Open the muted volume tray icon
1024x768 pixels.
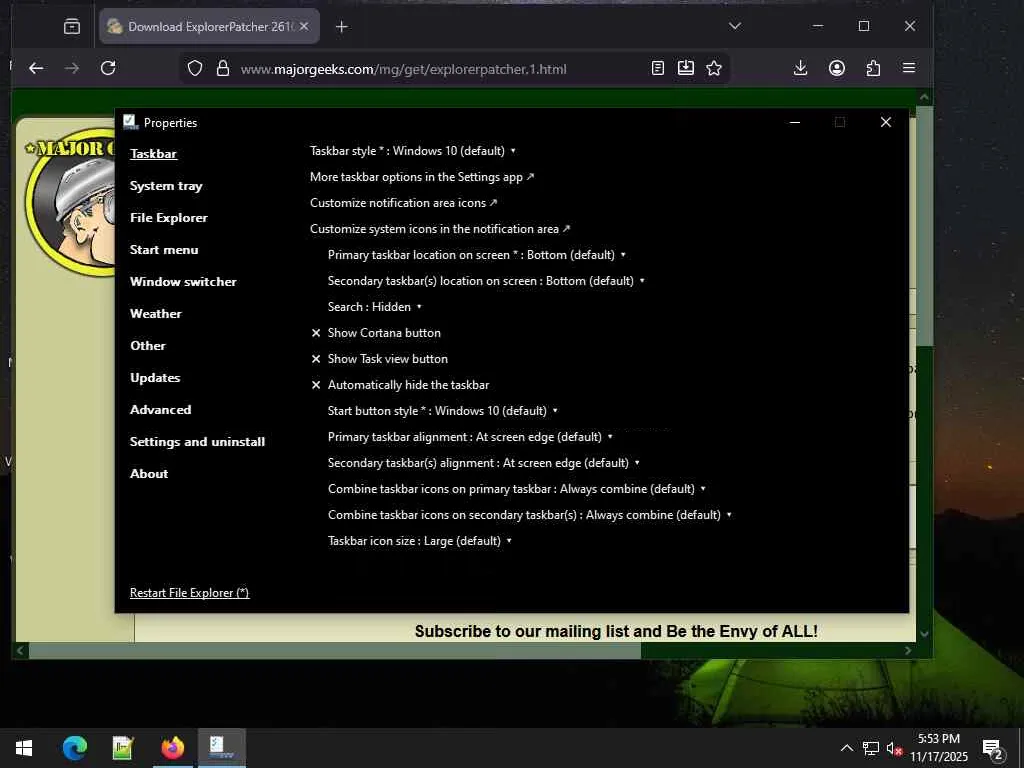tap(895, 749)
